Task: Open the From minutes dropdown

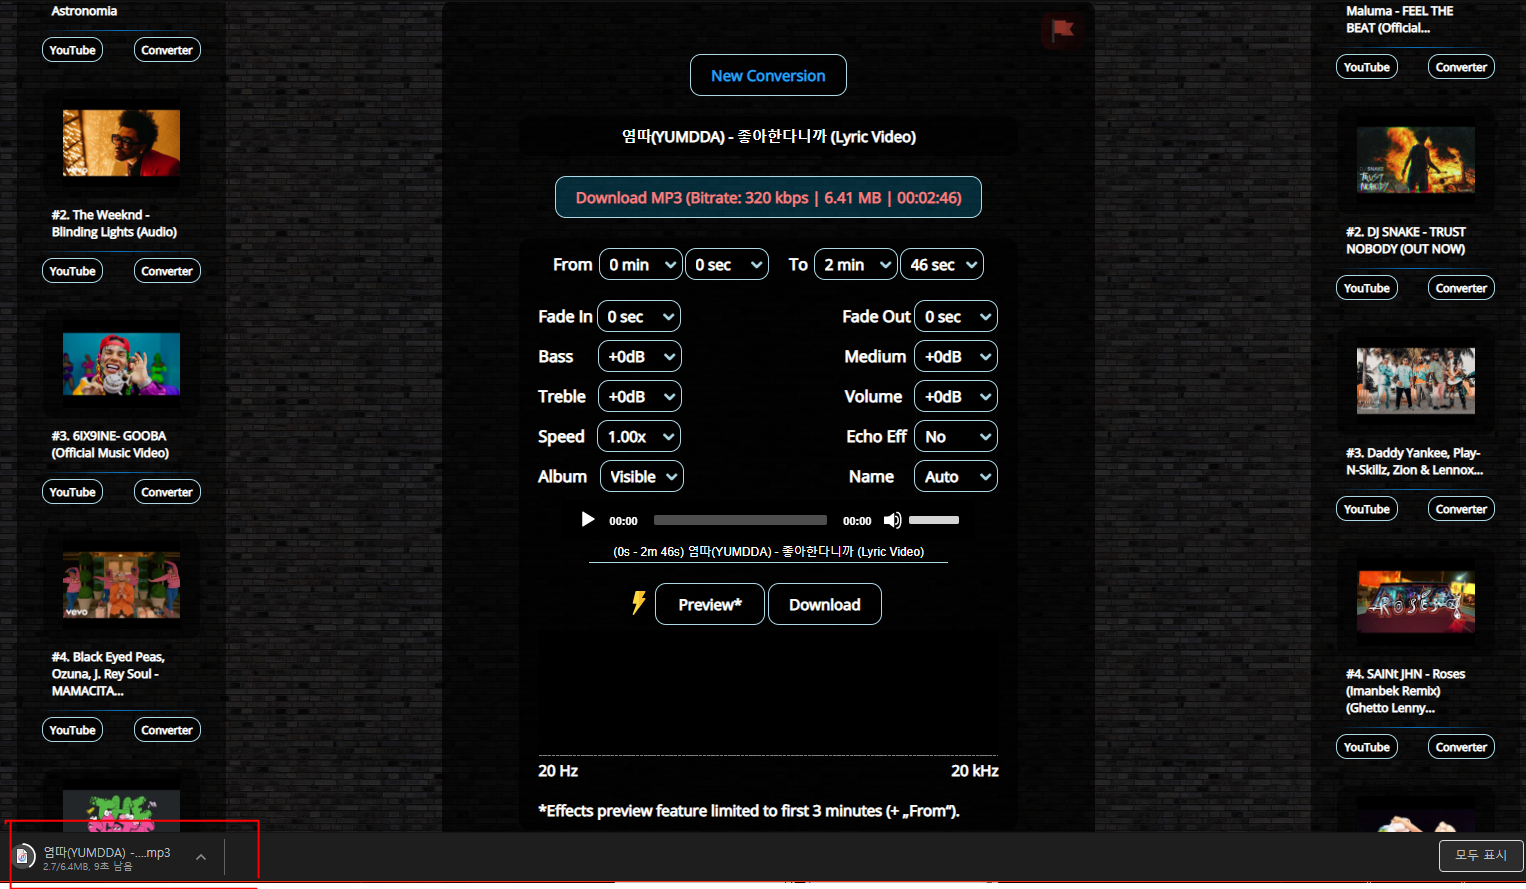Action: (x=641, y=264)
